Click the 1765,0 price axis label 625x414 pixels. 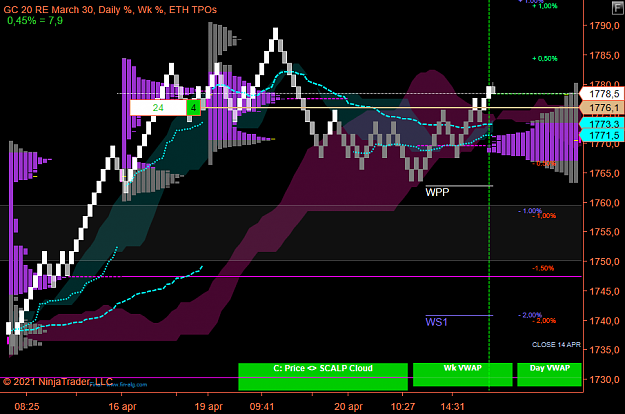[604, 173]
